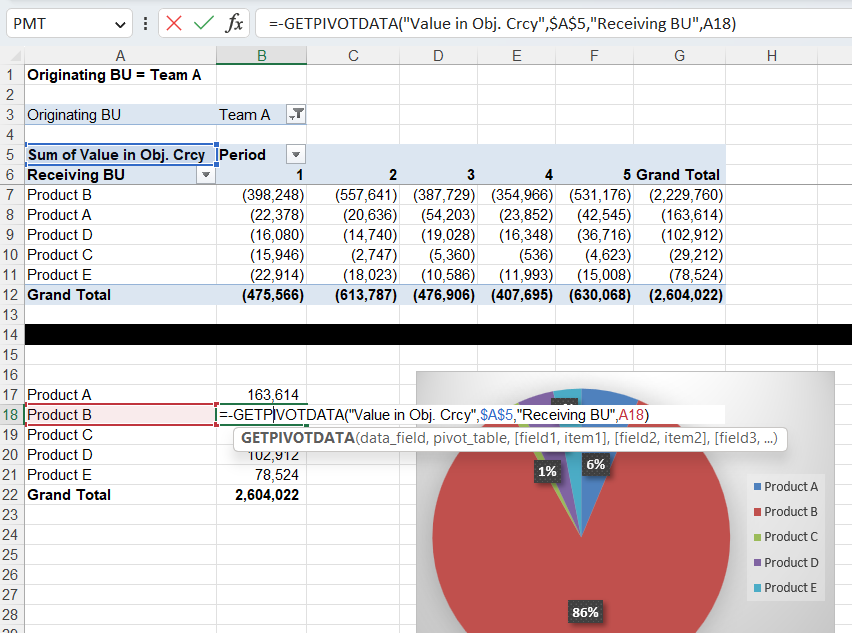Click the 6% pie chart data label
Screen dimensions: 852x633
(x=596, y=465)
